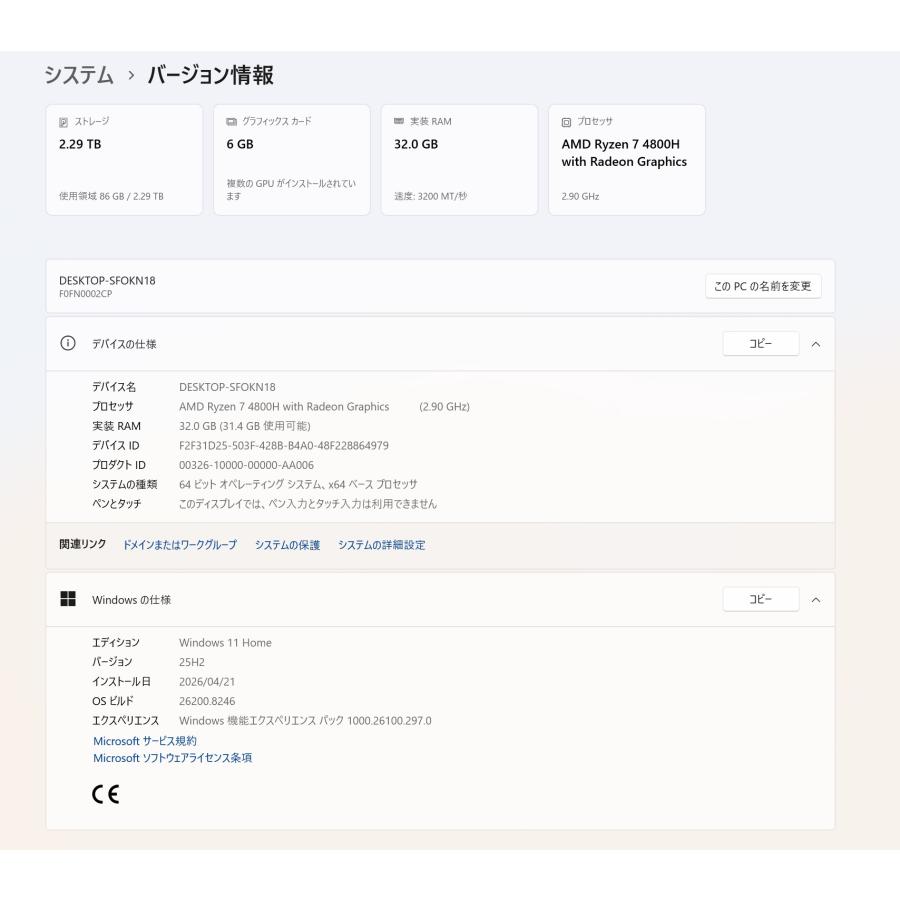Open システムの詳細設定 link
The height and width of the screenshot is (900, 900).
pyautogui.click(x=382, y=545)
